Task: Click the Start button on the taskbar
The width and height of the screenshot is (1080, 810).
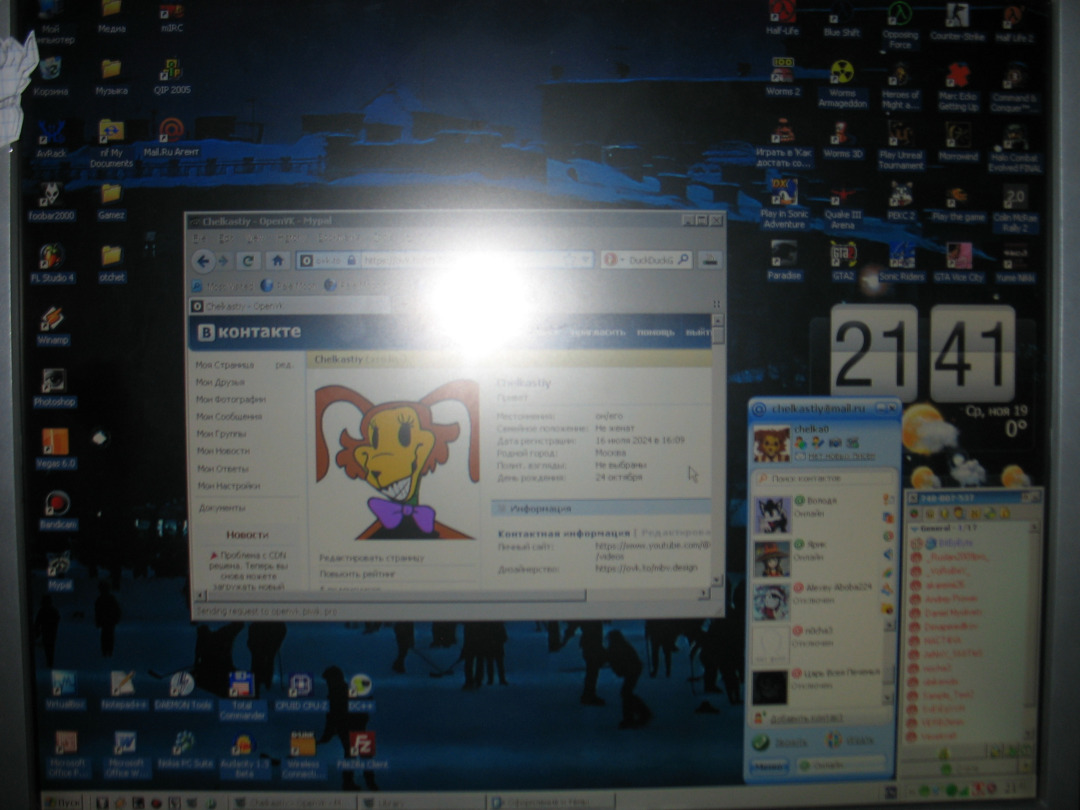Action: 63,802
